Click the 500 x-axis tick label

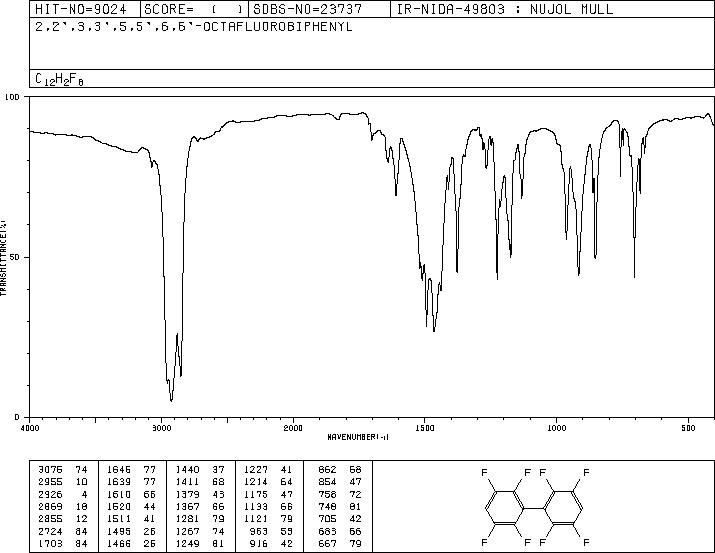click(688, 428)
